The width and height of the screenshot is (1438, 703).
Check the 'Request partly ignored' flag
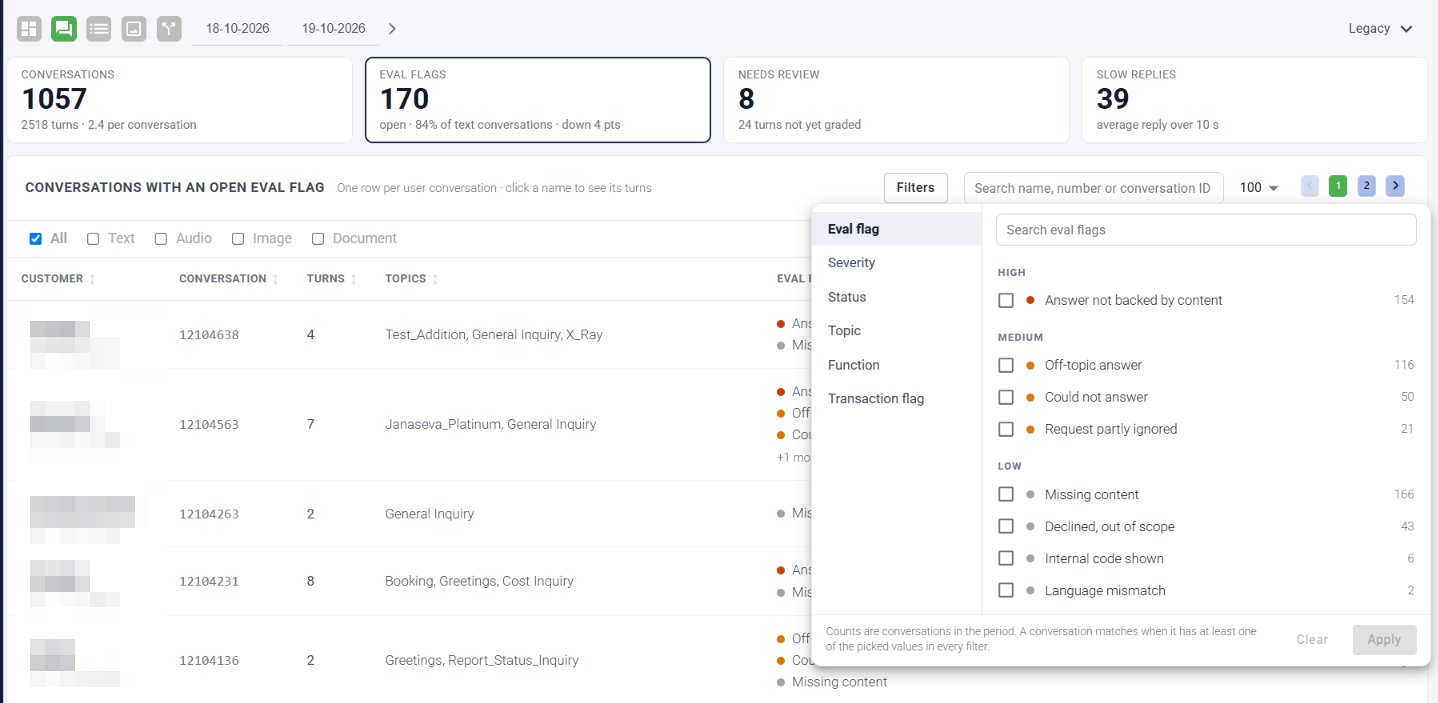(1006, 429)
